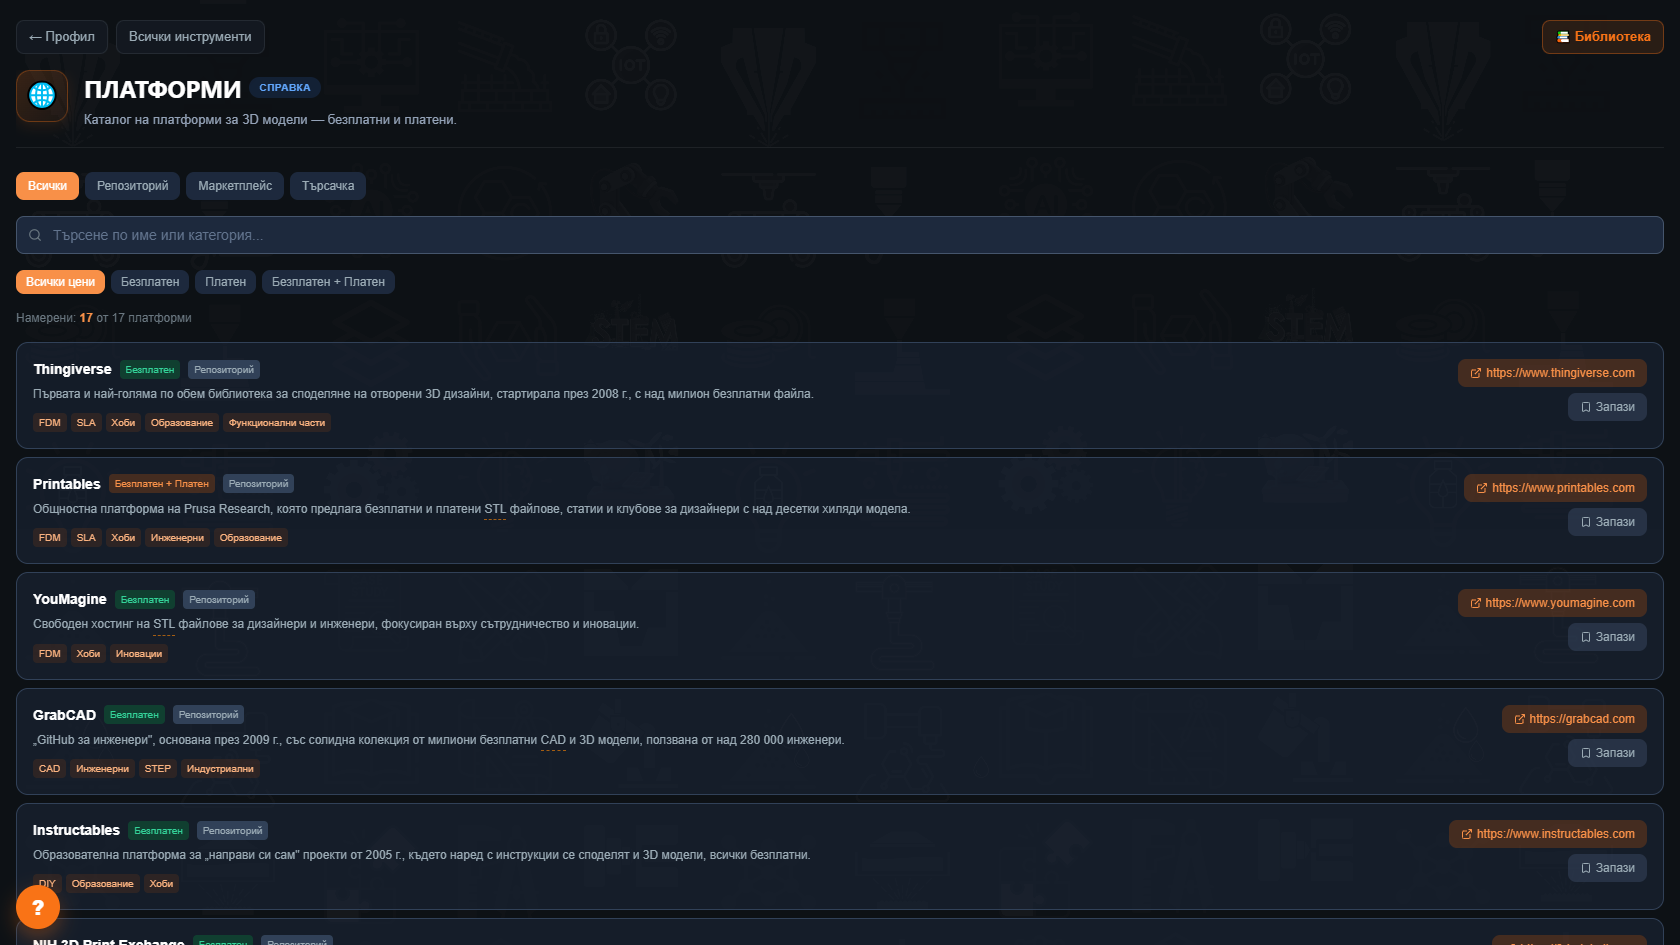Open the thingiverse.com link
1680x945 pixels.
(1552, 373)
